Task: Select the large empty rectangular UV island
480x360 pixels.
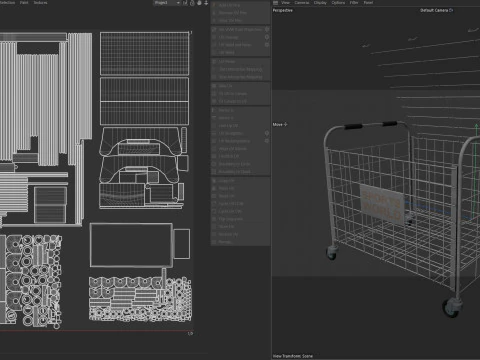Action: (x=131, y=245)
